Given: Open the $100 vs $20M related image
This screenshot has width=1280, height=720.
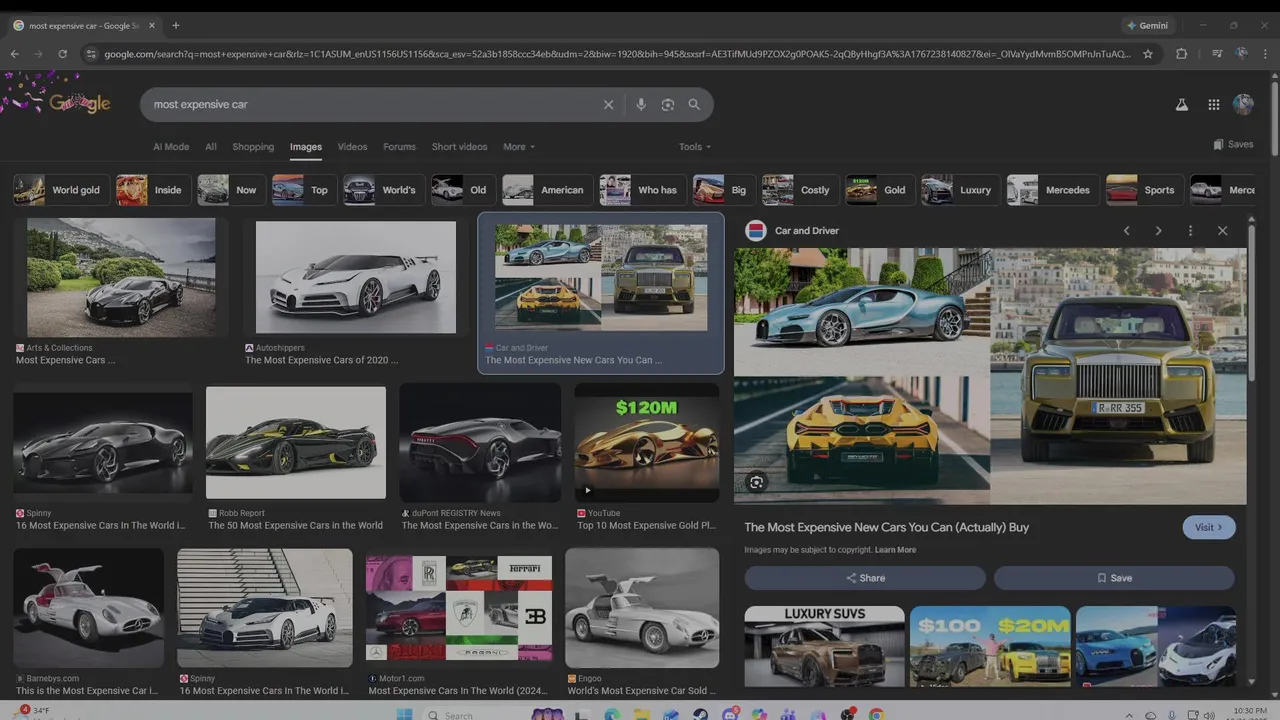Looking at the screenshot, I should click(990, 646).
